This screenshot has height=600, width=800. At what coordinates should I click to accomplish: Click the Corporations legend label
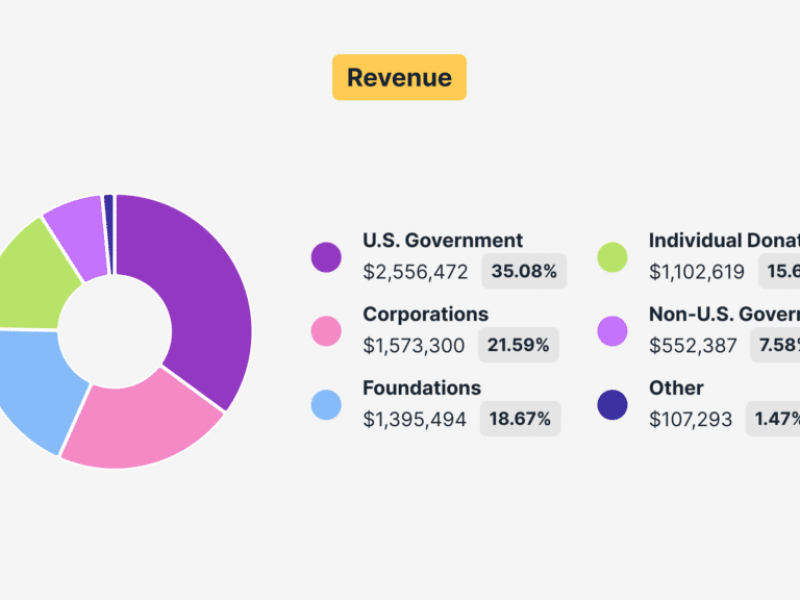point(425,314)
